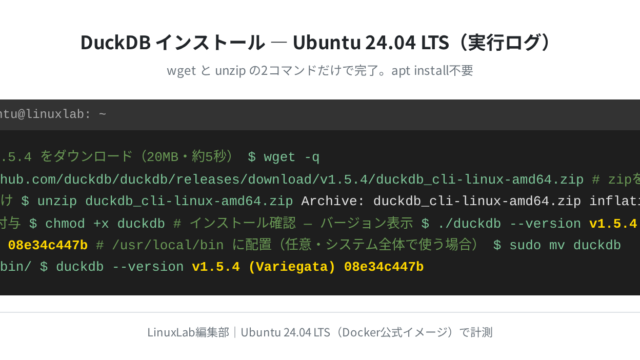Click the '$ ./duckdb --version' command
Screen dimensions: 640x360
pyautogui.click(x=501, y=223)
